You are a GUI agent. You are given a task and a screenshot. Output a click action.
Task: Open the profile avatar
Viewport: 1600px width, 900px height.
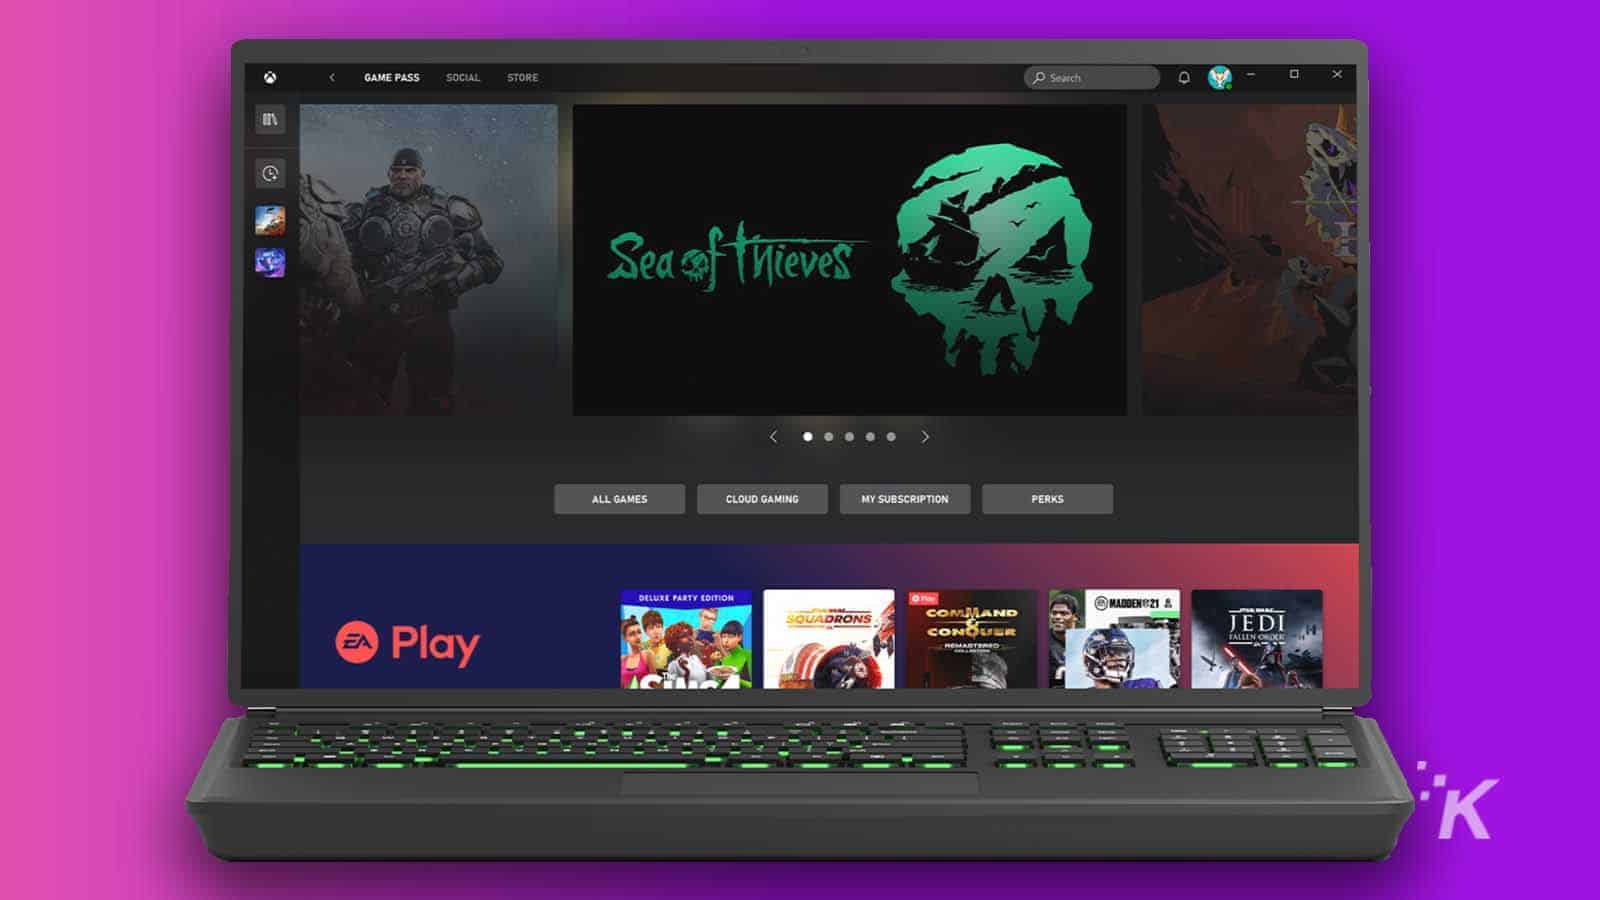click(1220, 77)
